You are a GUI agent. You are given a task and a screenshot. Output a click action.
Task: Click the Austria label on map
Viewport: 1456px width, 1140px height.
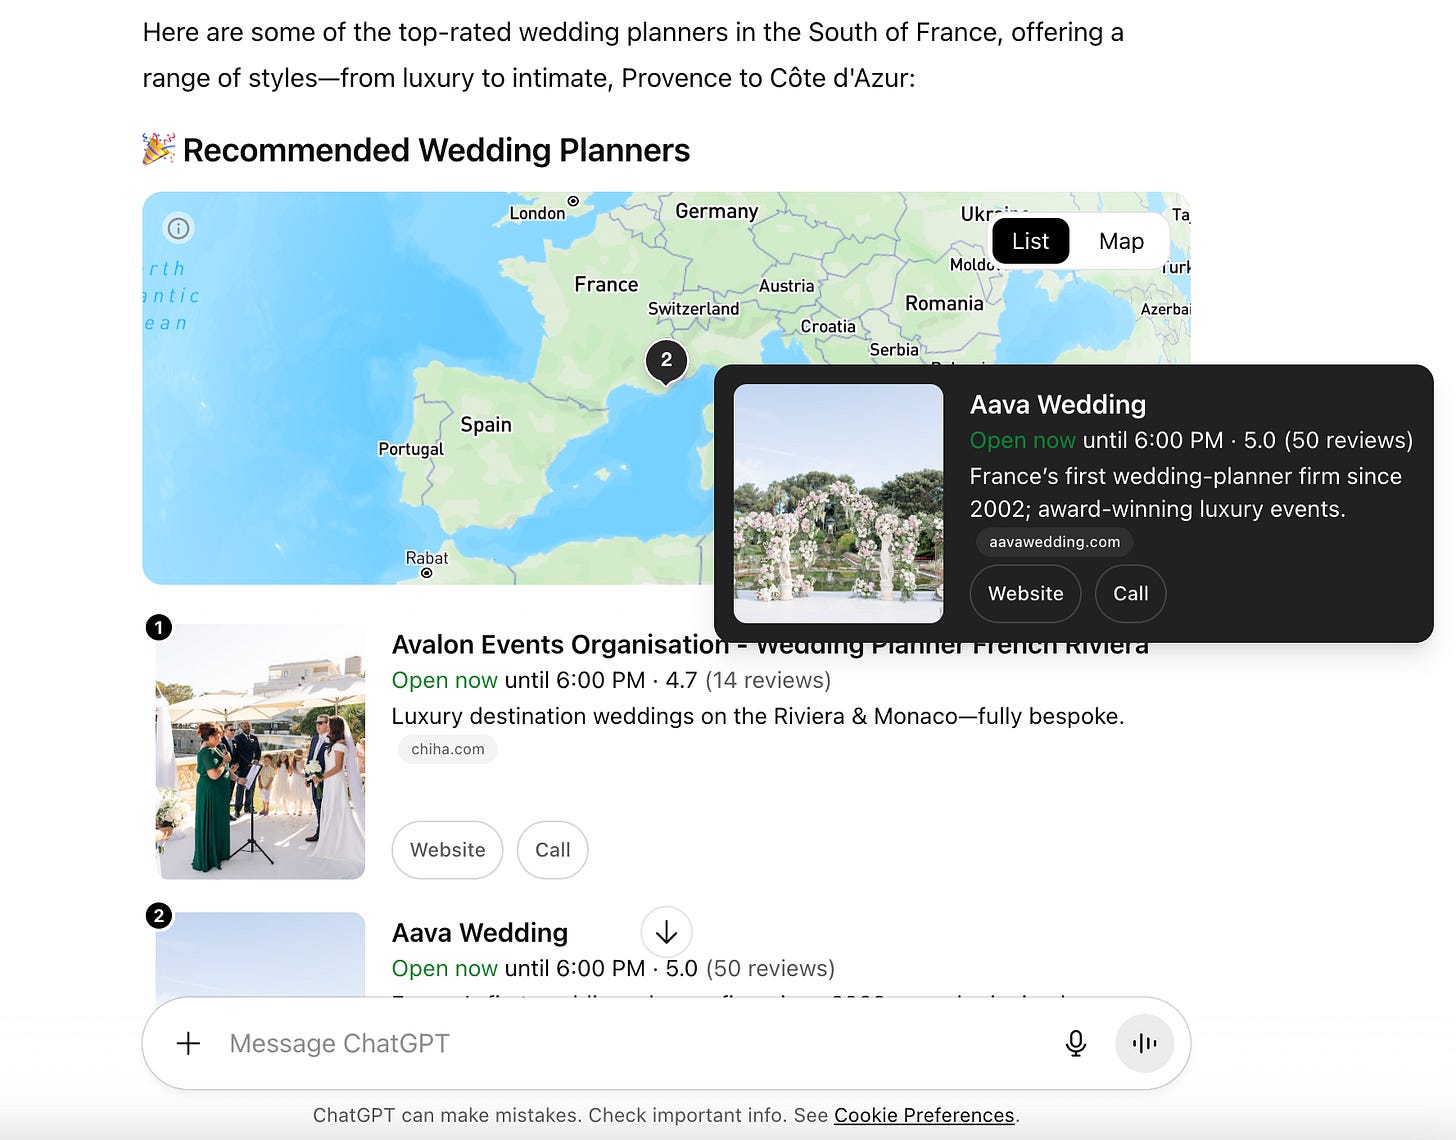[x=786, y=286]
